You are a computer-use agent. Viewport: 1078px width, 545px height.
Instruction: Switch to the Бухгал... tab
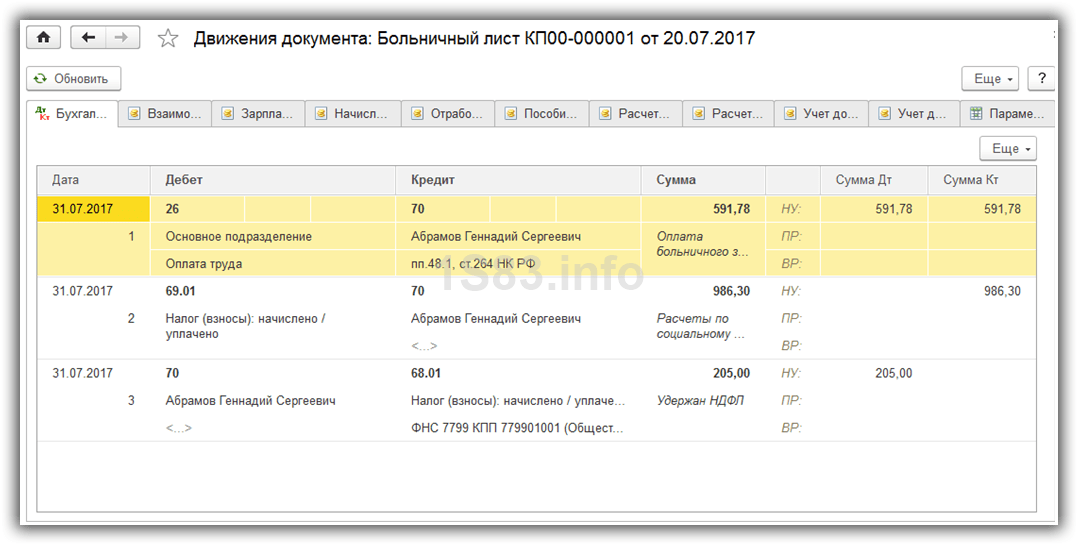click(72, 114)
